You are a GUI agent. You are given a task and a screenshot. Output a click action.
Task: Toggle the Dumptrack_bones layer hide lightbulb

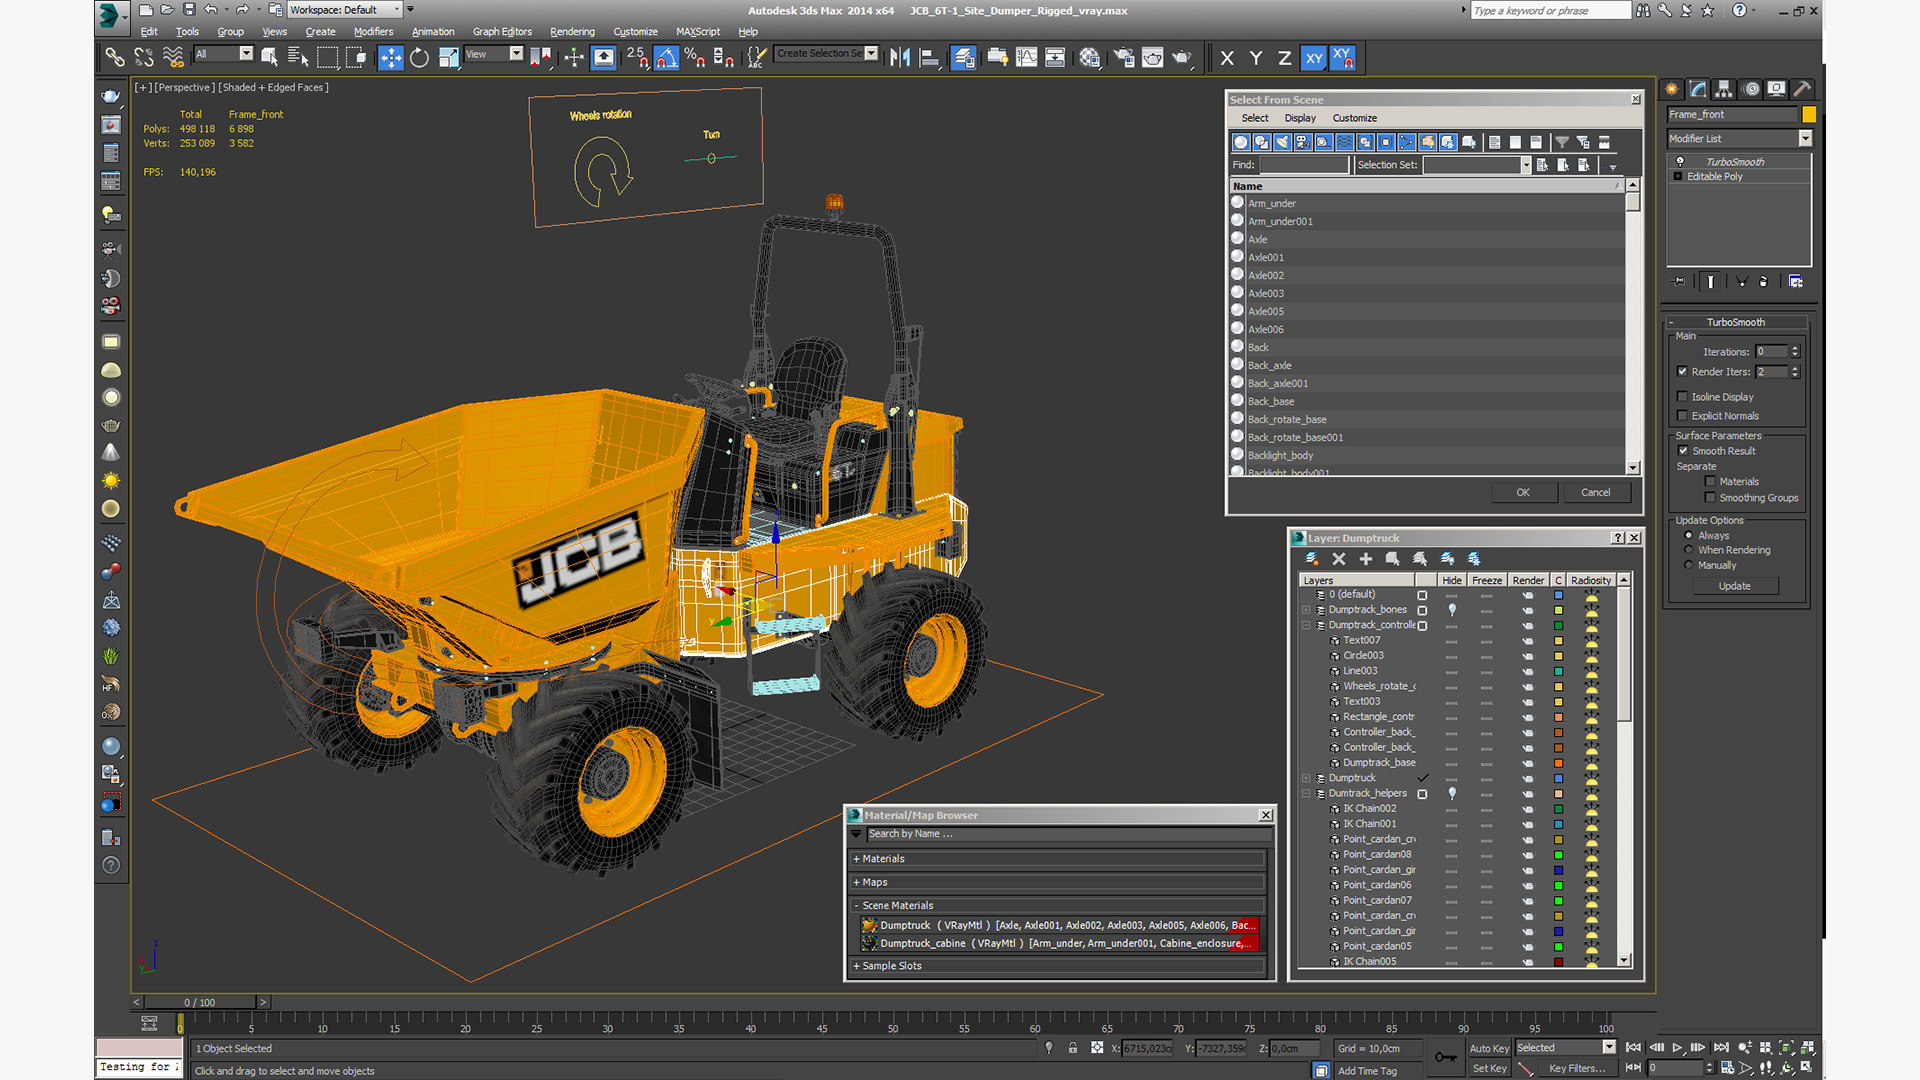click(x=1452, y=609)
